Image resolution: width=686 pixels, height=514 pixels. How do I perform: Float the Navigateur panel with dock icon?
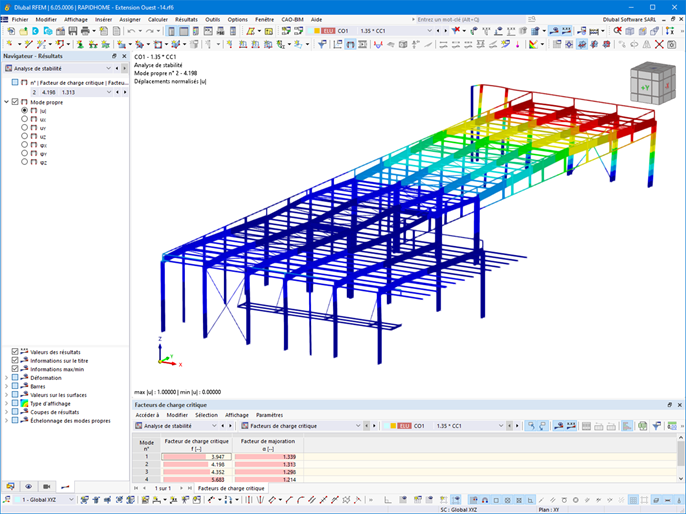(114, 56)
